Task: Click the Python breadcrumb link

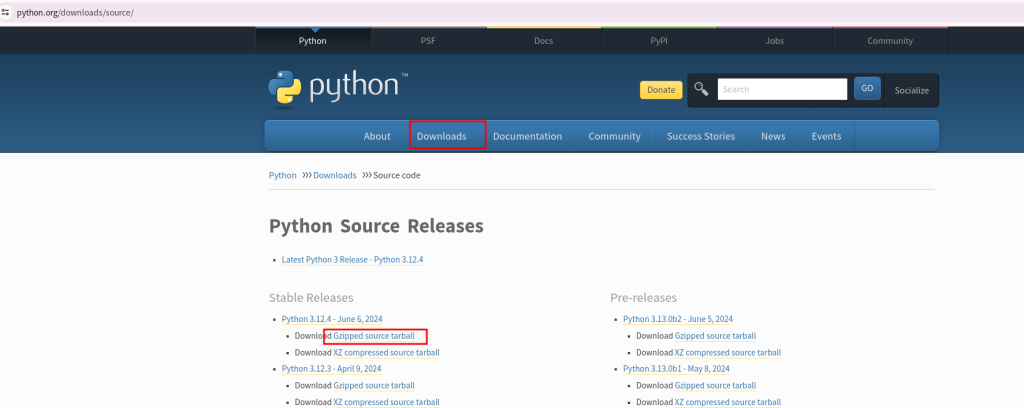Action: 282,175
